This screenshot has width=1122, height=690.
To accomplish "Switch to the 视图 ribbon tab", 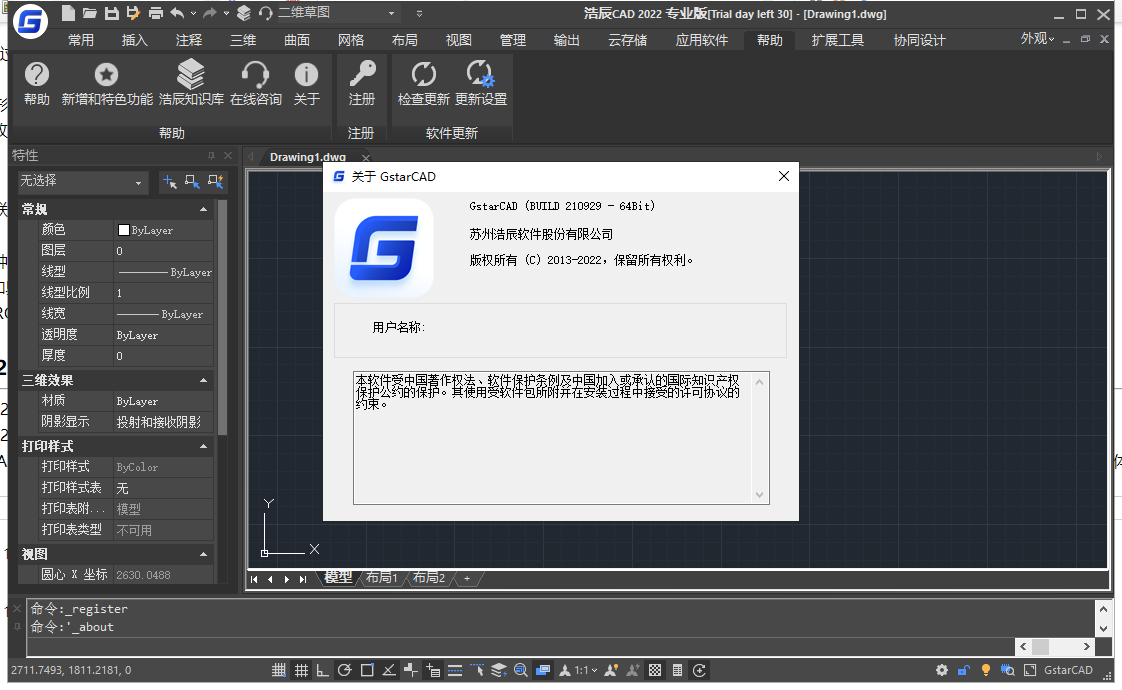I will [459, 40].
